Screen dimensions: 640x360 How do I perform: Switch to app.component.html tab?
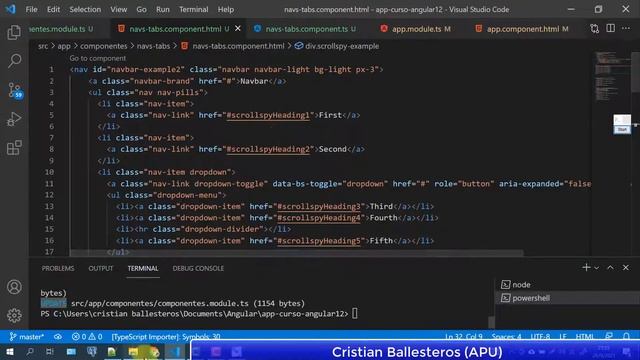coord(523,29)
